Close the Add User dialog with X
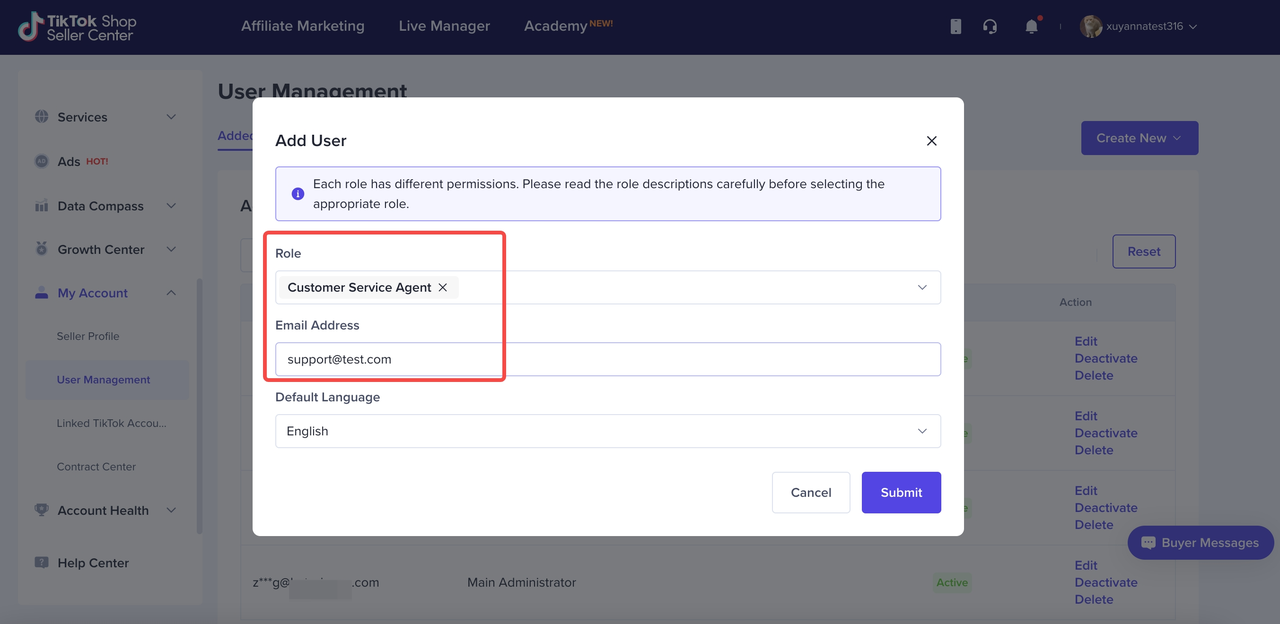 [x=931, y=141]
